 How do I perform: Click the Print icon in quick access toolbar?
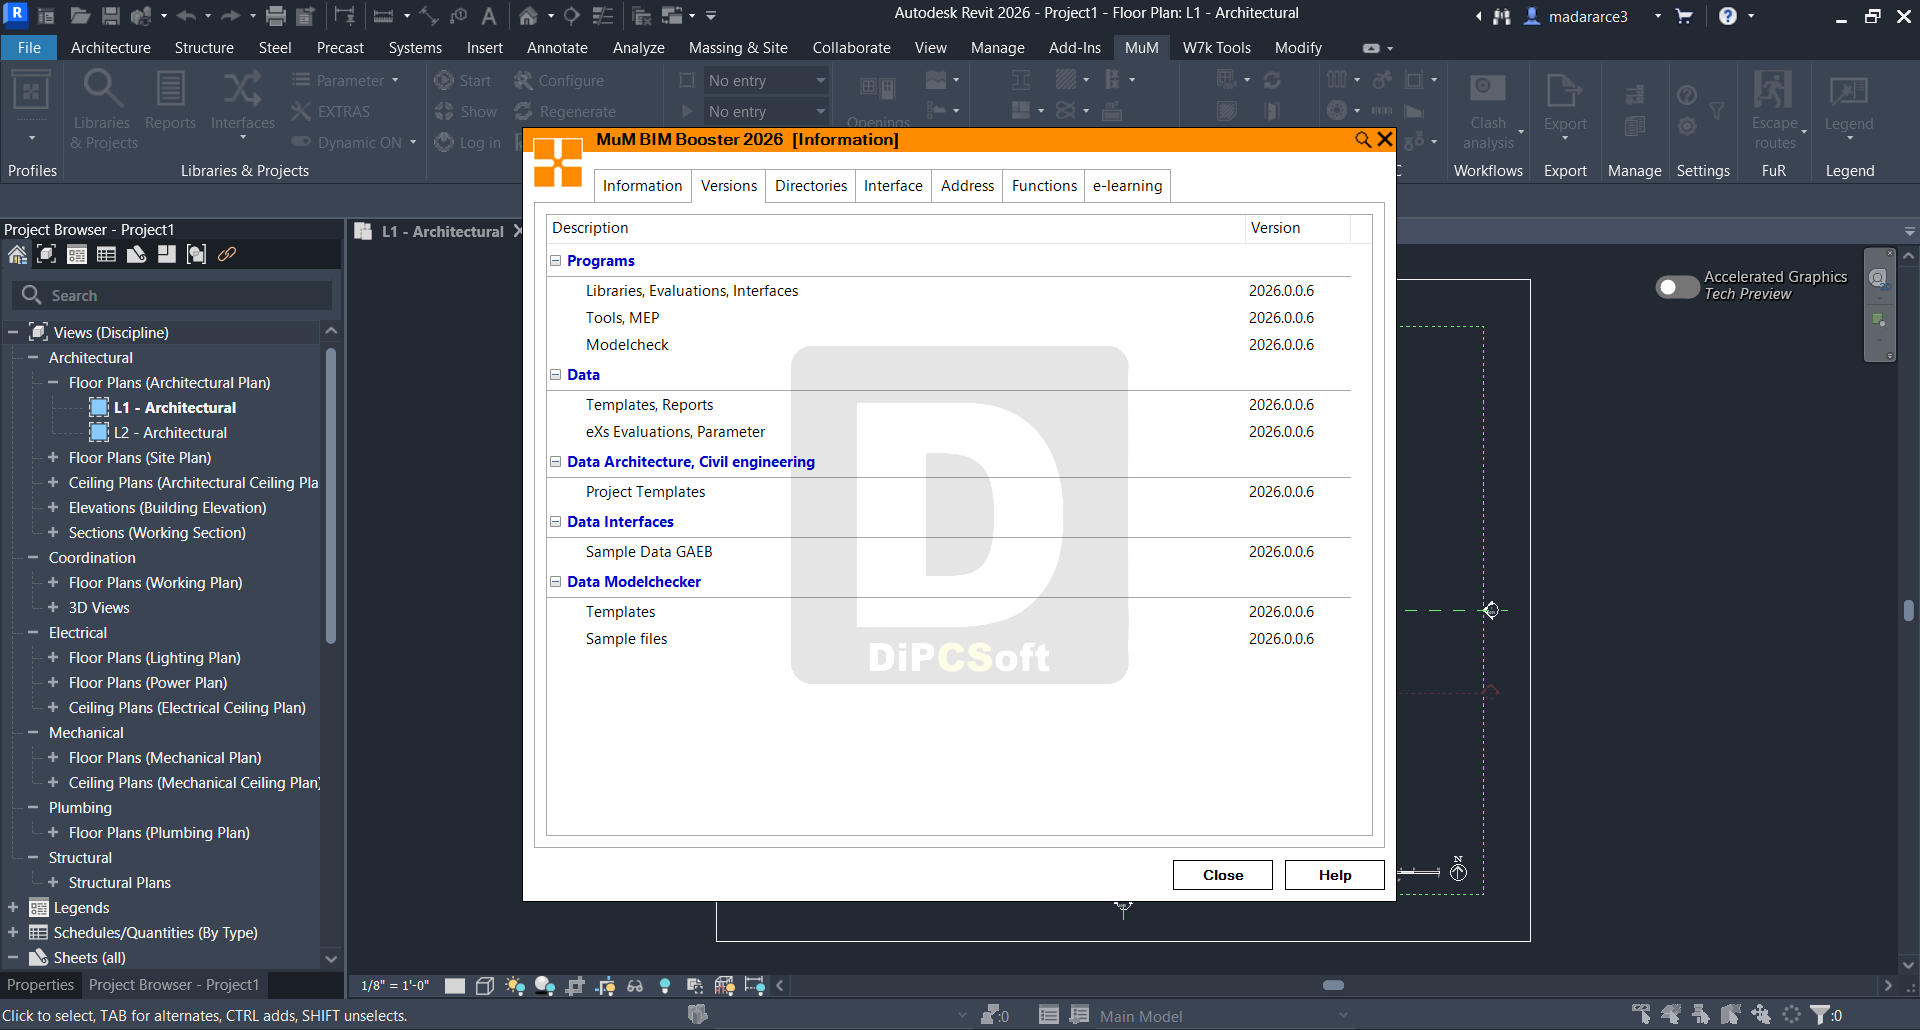pyautogui.click(x=276, y=16)
